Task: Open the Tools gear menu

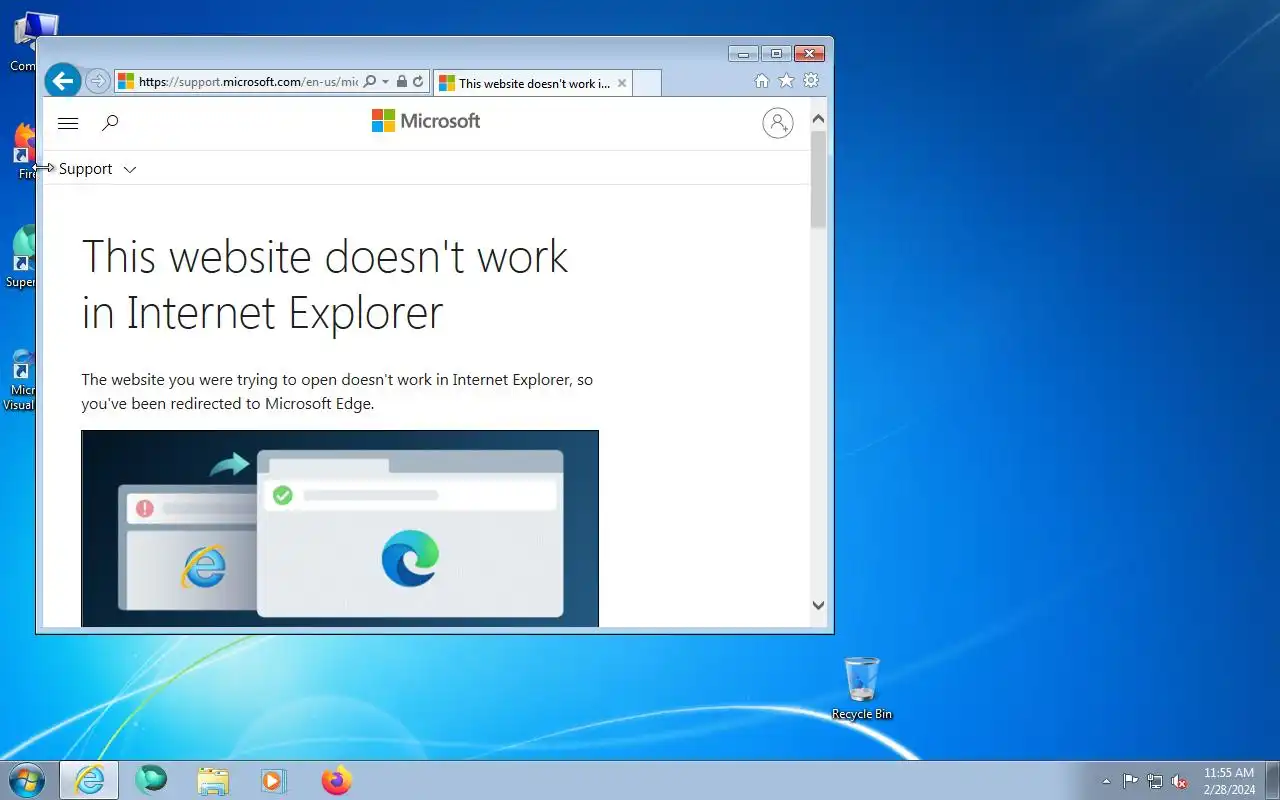Action: pyautogui.click(x=811, y=81)
